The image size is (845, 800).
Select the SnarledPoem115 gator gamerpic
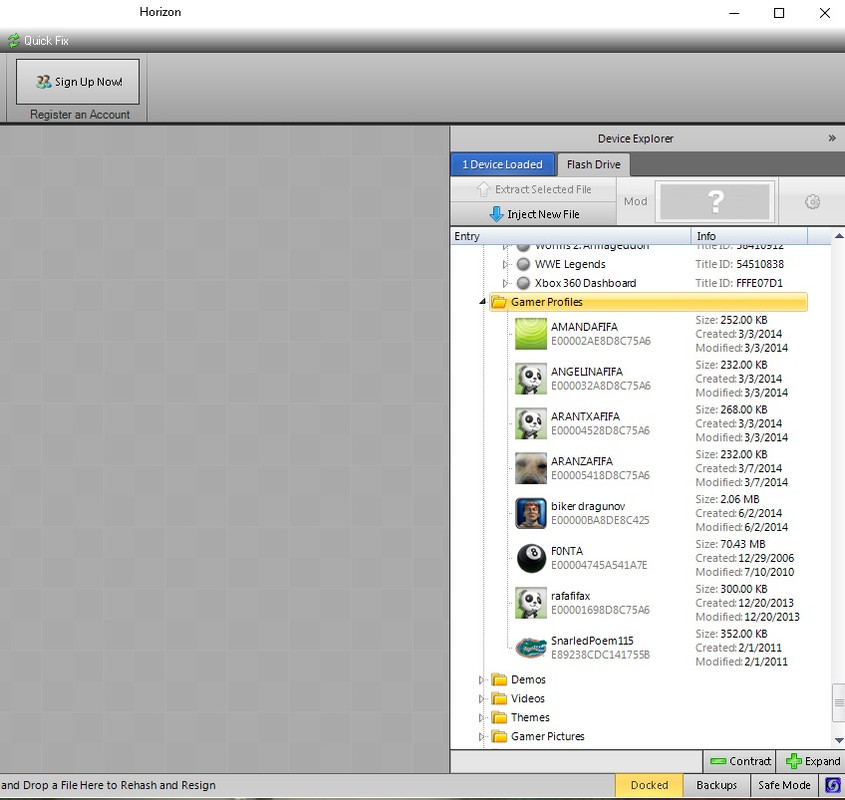531,647
